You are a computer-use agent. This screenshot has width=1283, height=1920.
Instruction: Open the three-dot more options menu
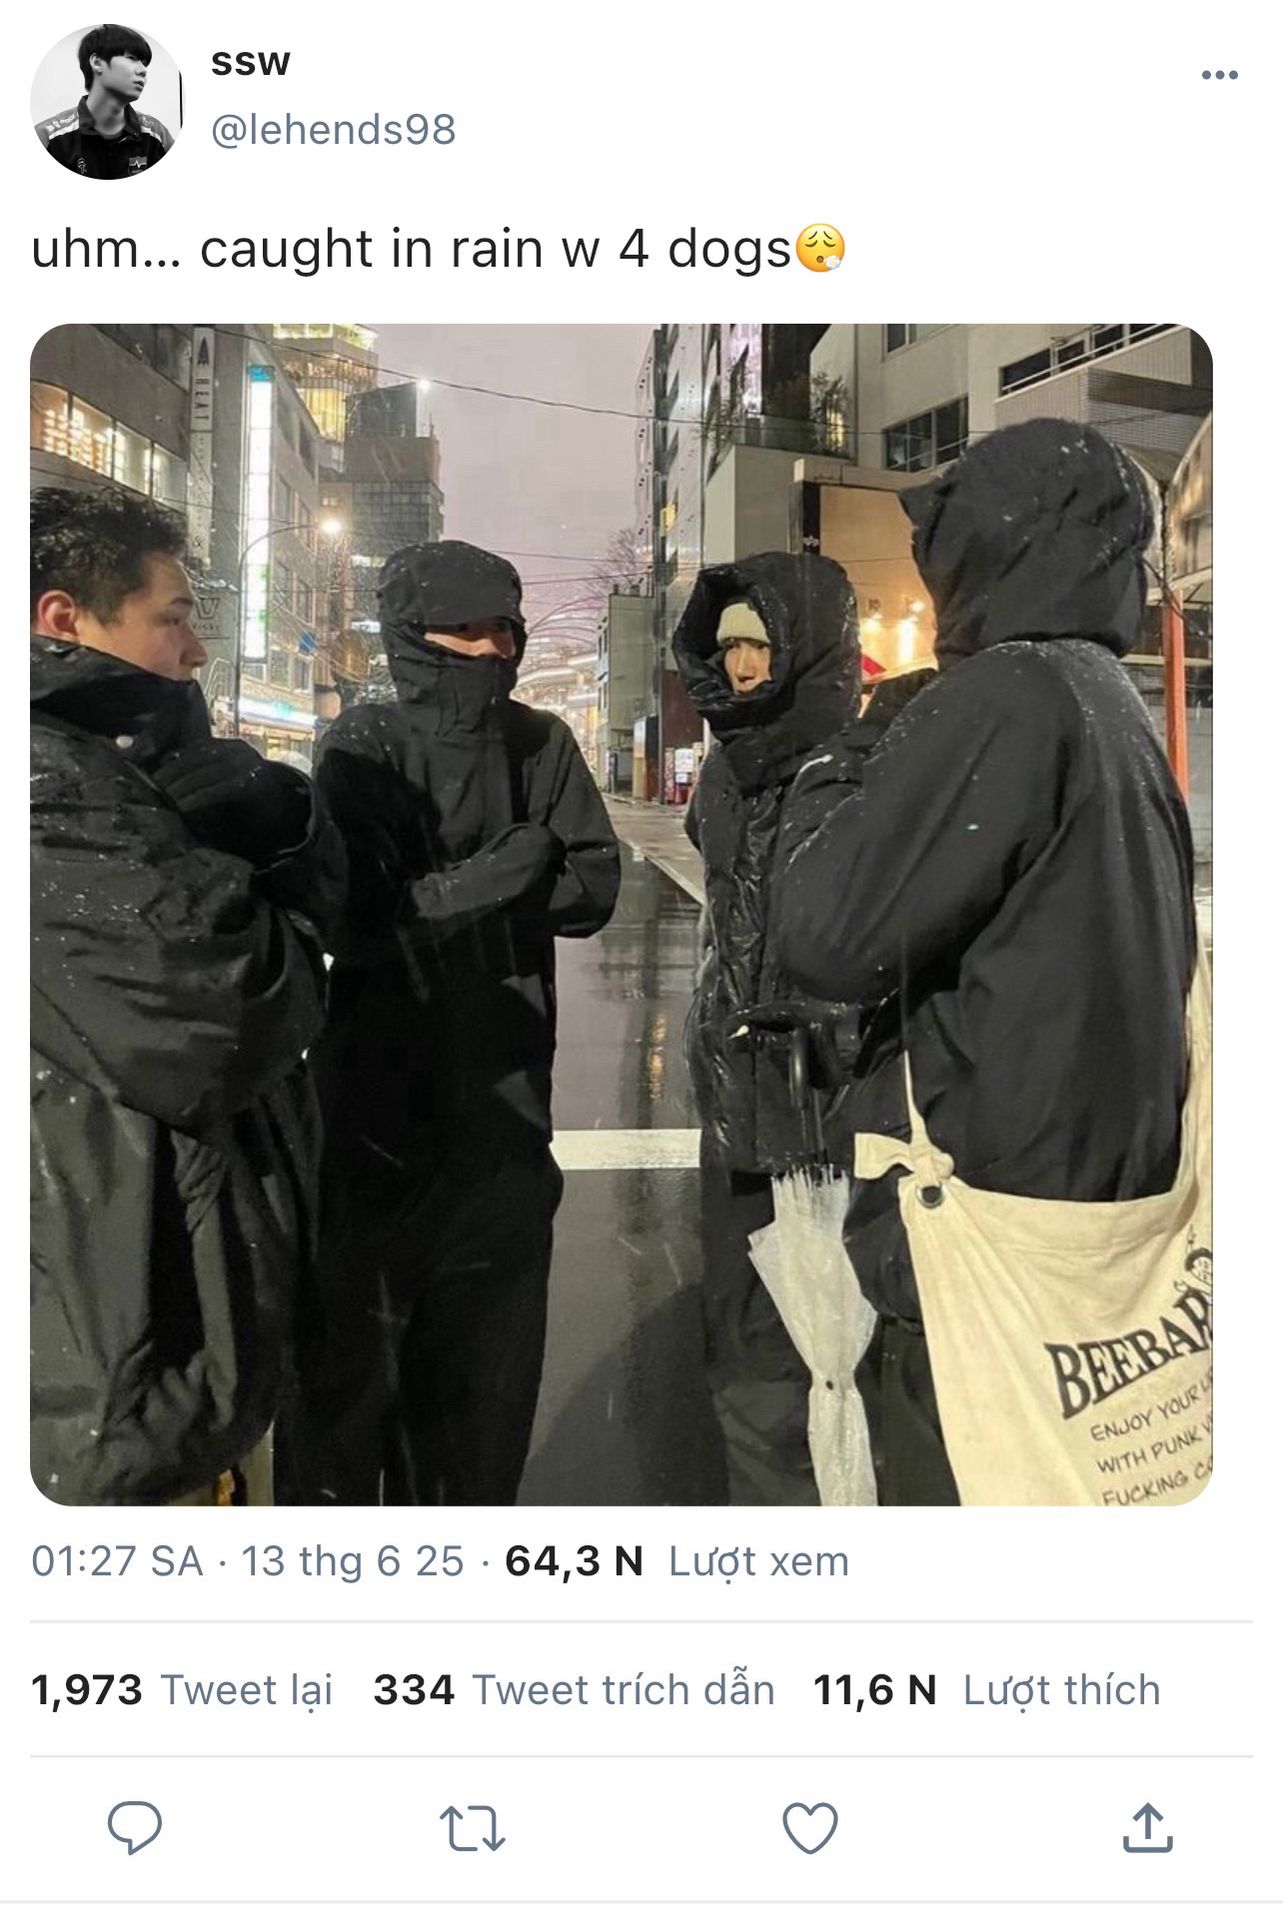click(1219, 75)
